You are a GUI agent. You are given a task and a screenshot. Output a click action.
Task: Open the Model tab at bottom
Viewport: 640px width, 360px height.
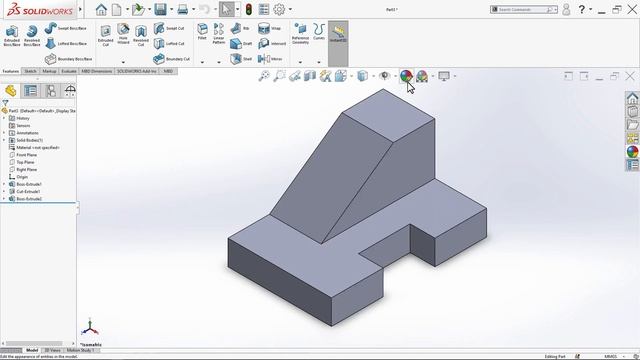32,350
